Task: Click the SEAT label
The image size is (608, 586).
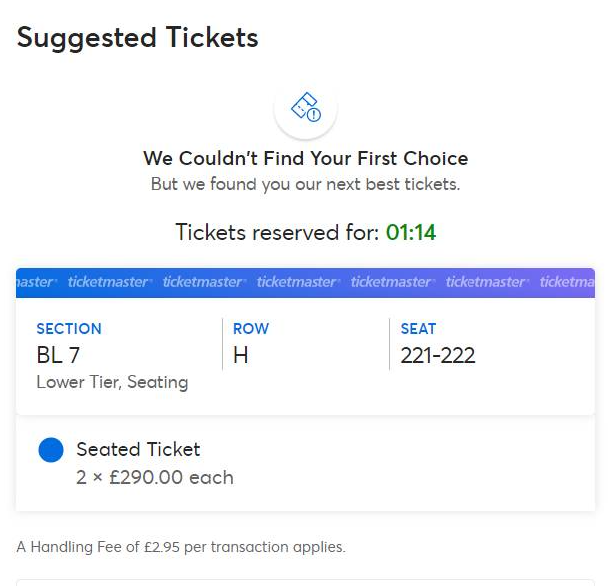Action: point(418,329)
